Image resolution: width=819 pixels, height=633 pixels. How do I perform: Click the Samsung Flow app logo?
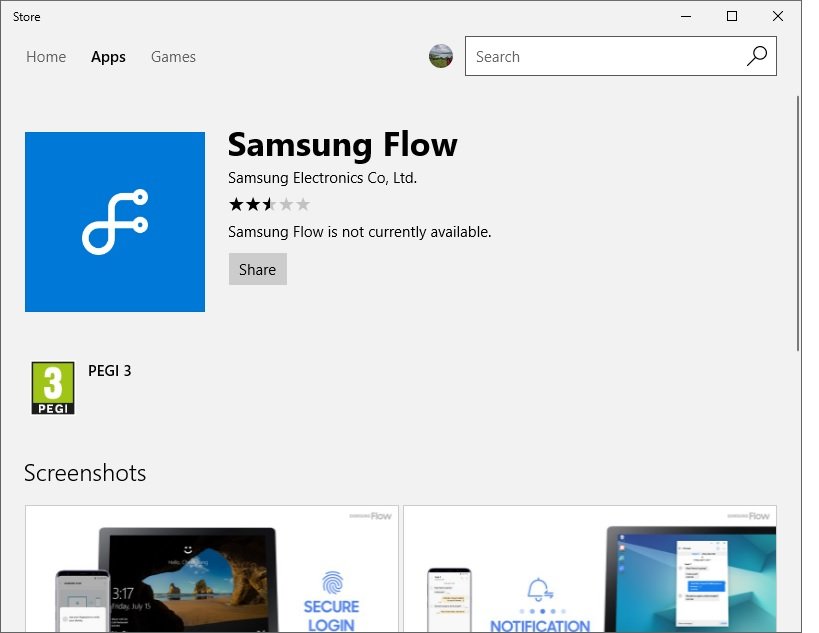pos(115,222)
